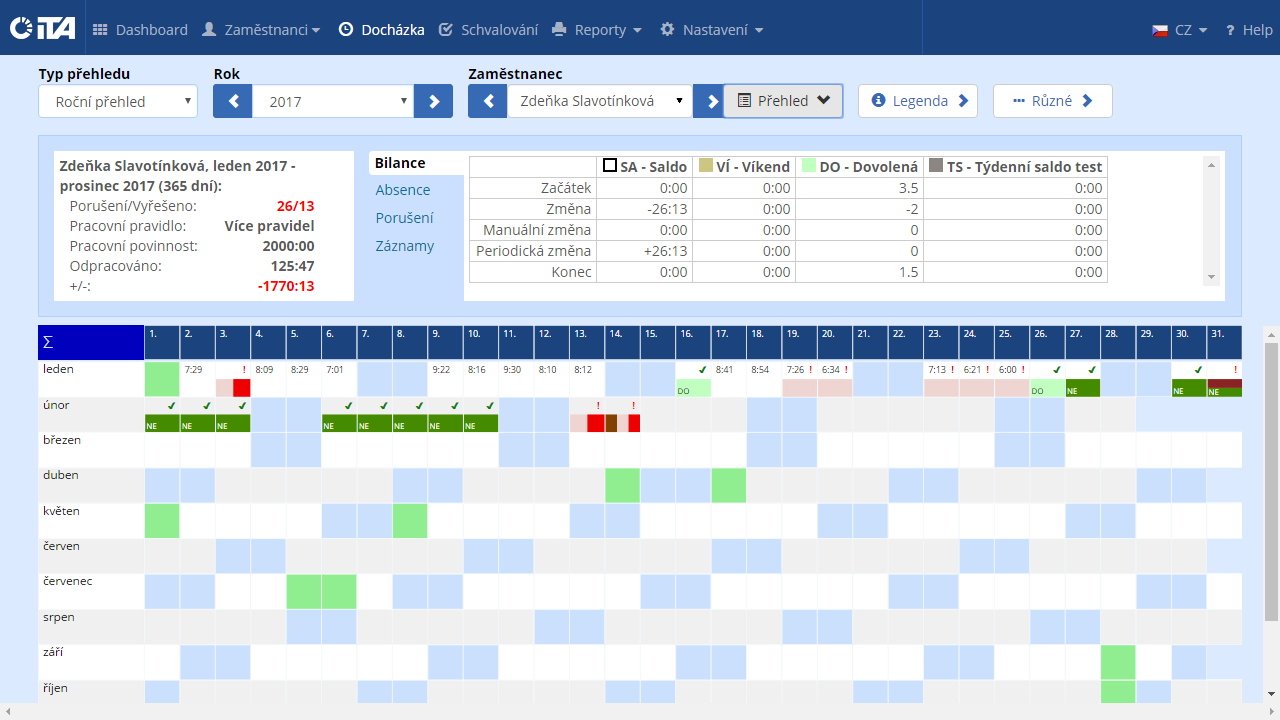The image size is (1280, 720).
Task: Select next employee arrow button
Action: pyautogui.click(x=709, y=101)
